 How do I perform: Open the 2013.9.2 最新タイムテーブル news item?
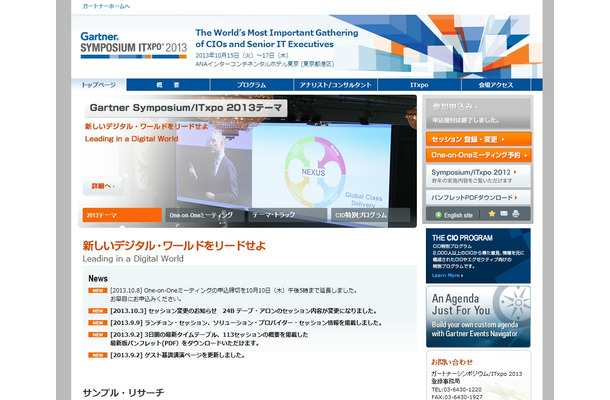click(209, 339)
